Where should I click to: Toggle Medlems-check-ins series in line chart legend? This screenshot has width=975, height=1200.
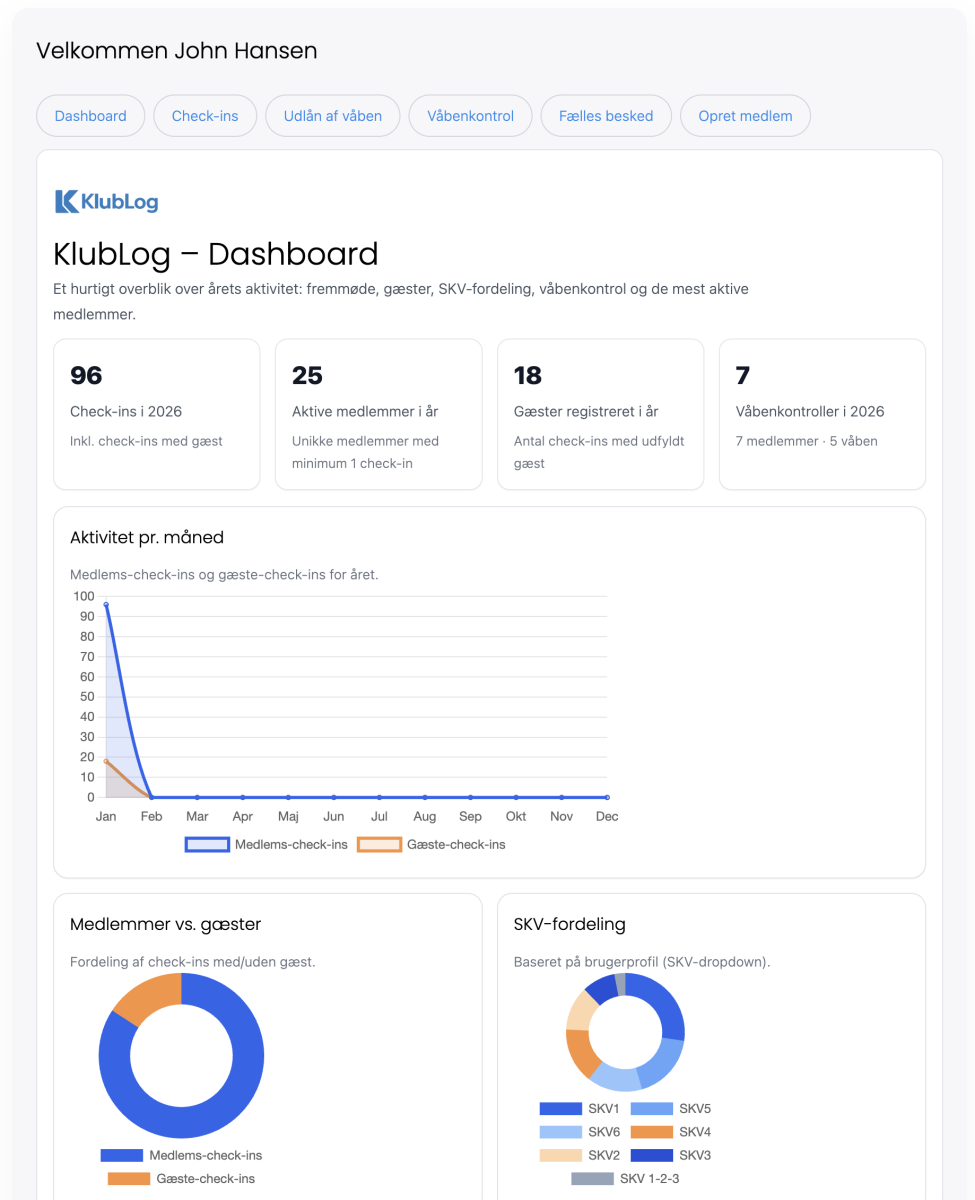point(267,844)
